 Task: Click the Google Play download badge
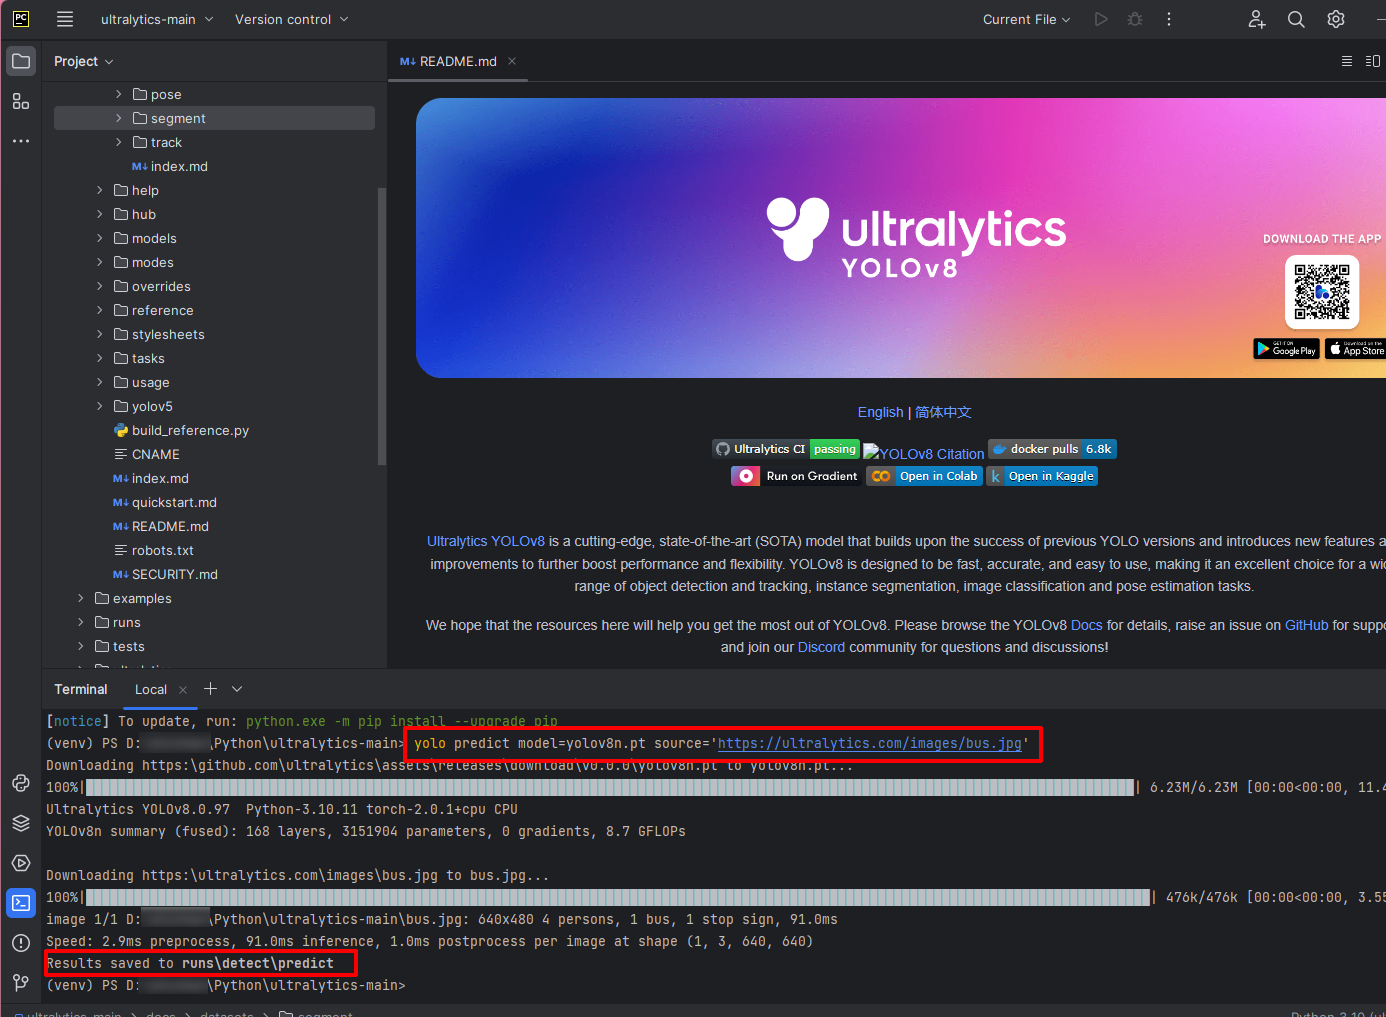click(1286, 348)
